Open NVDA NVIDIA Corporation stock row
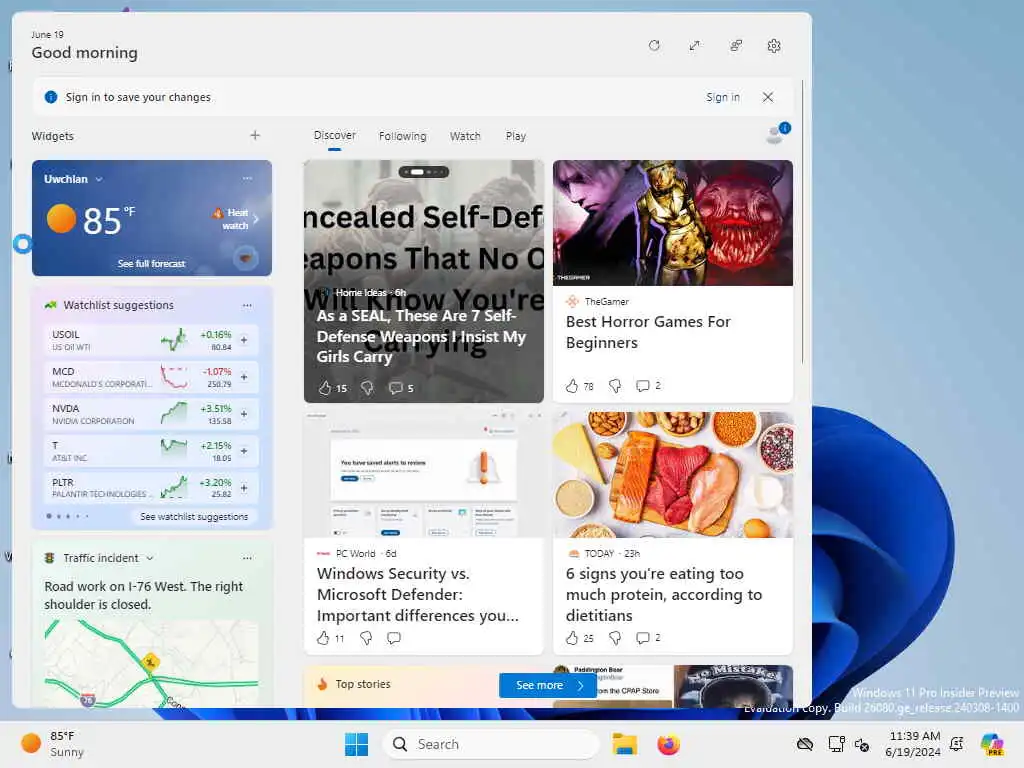Viewport: 1024px width, 768px height. pos(152,414)
